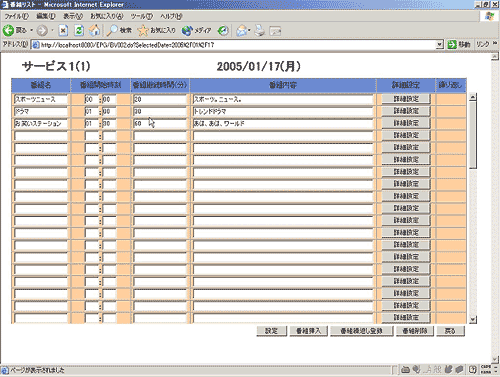Click the start hour field in the ドラマ row
This screenshot has height=377, width=500.
91,111
